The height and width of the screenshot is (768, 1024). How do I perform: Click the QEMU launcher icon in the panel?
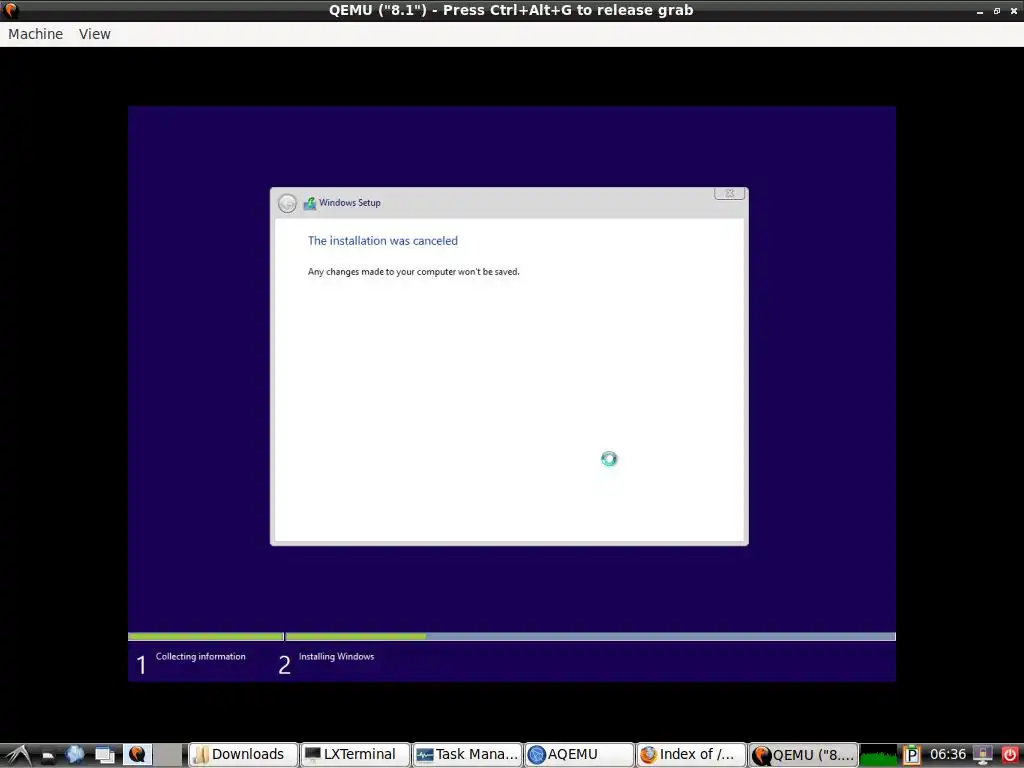click(137, 754)
